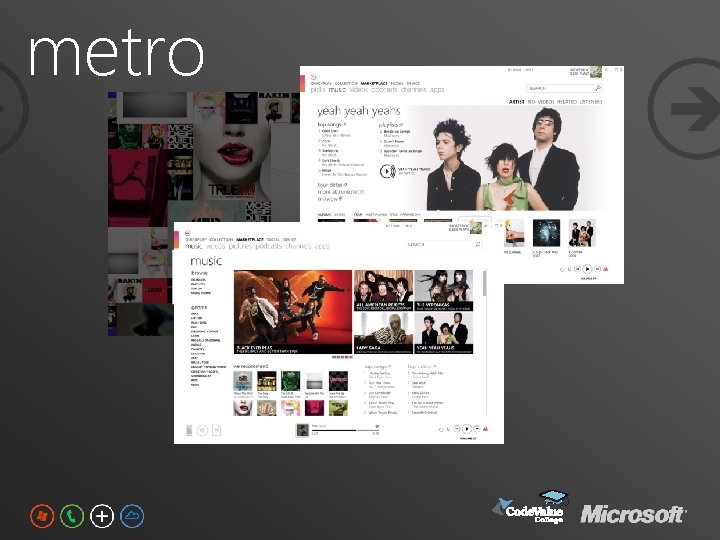The image size is (720, 540).
Task: Select podcasts category in music window
Action: point(269,246)
